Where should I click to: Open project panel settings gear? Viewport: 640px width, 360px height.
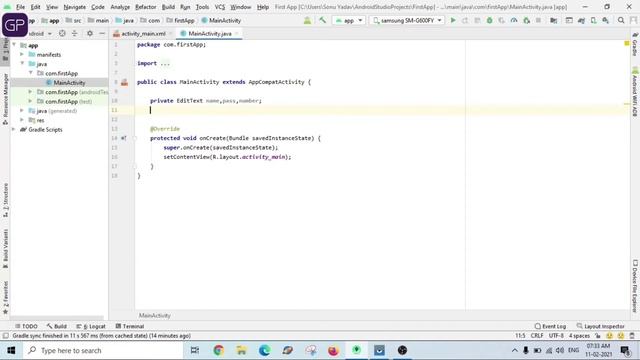click(x=90, y=33)
